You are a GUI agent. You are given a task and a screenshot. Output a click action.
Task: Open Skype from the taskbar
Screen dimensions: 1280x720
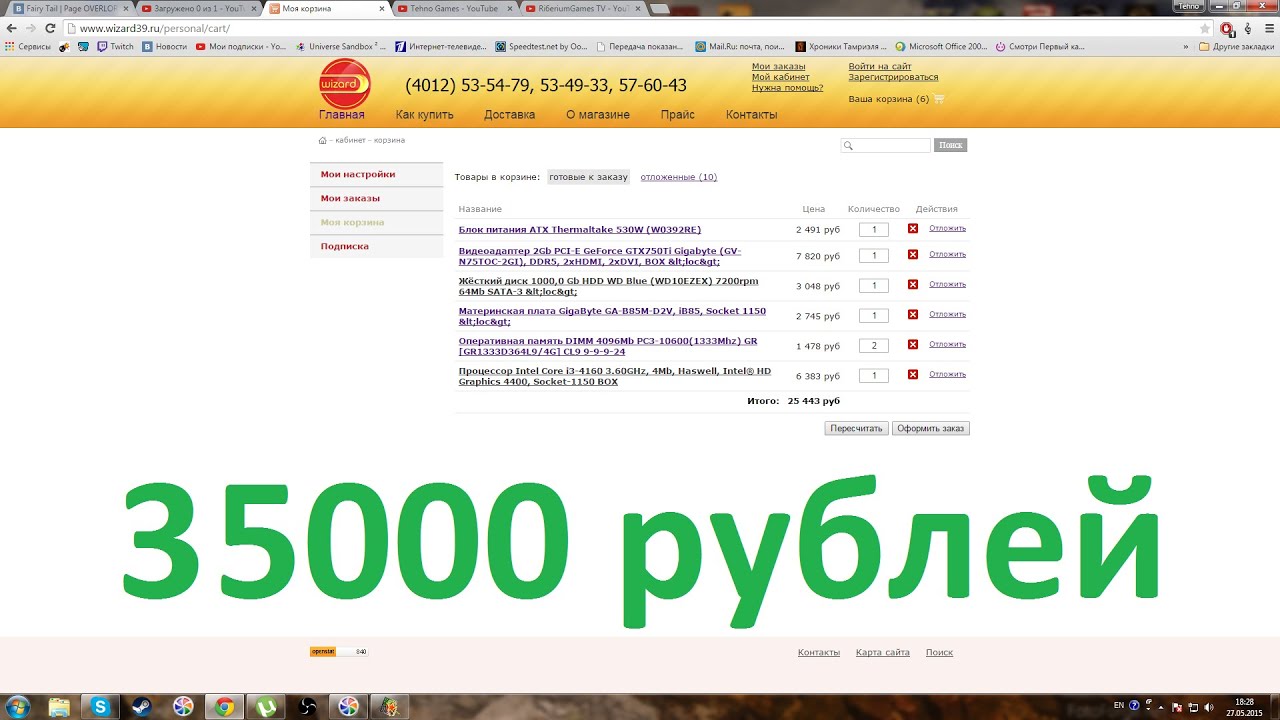pyautogui.click(x=100, y=707)
